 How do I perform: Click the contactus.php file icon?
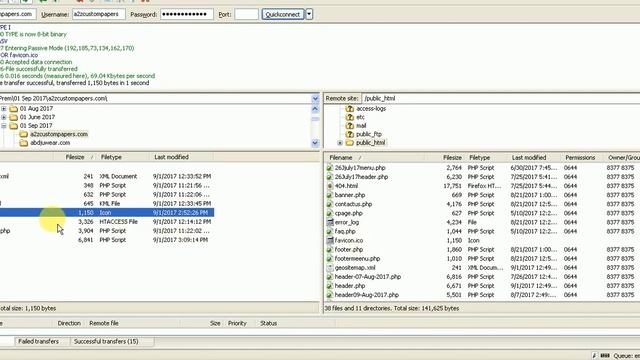330,204
